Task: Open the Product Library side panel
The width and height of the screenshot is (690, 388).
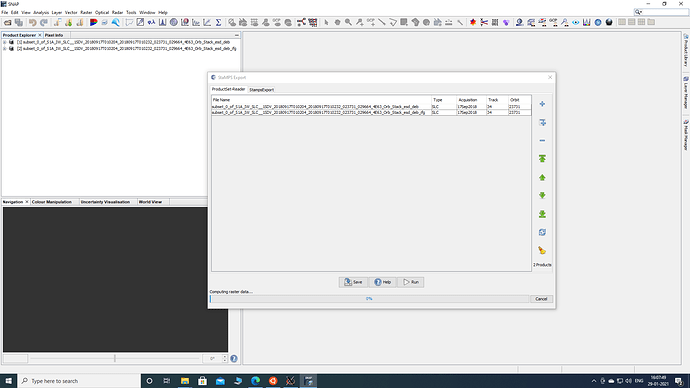Action: 686,51
